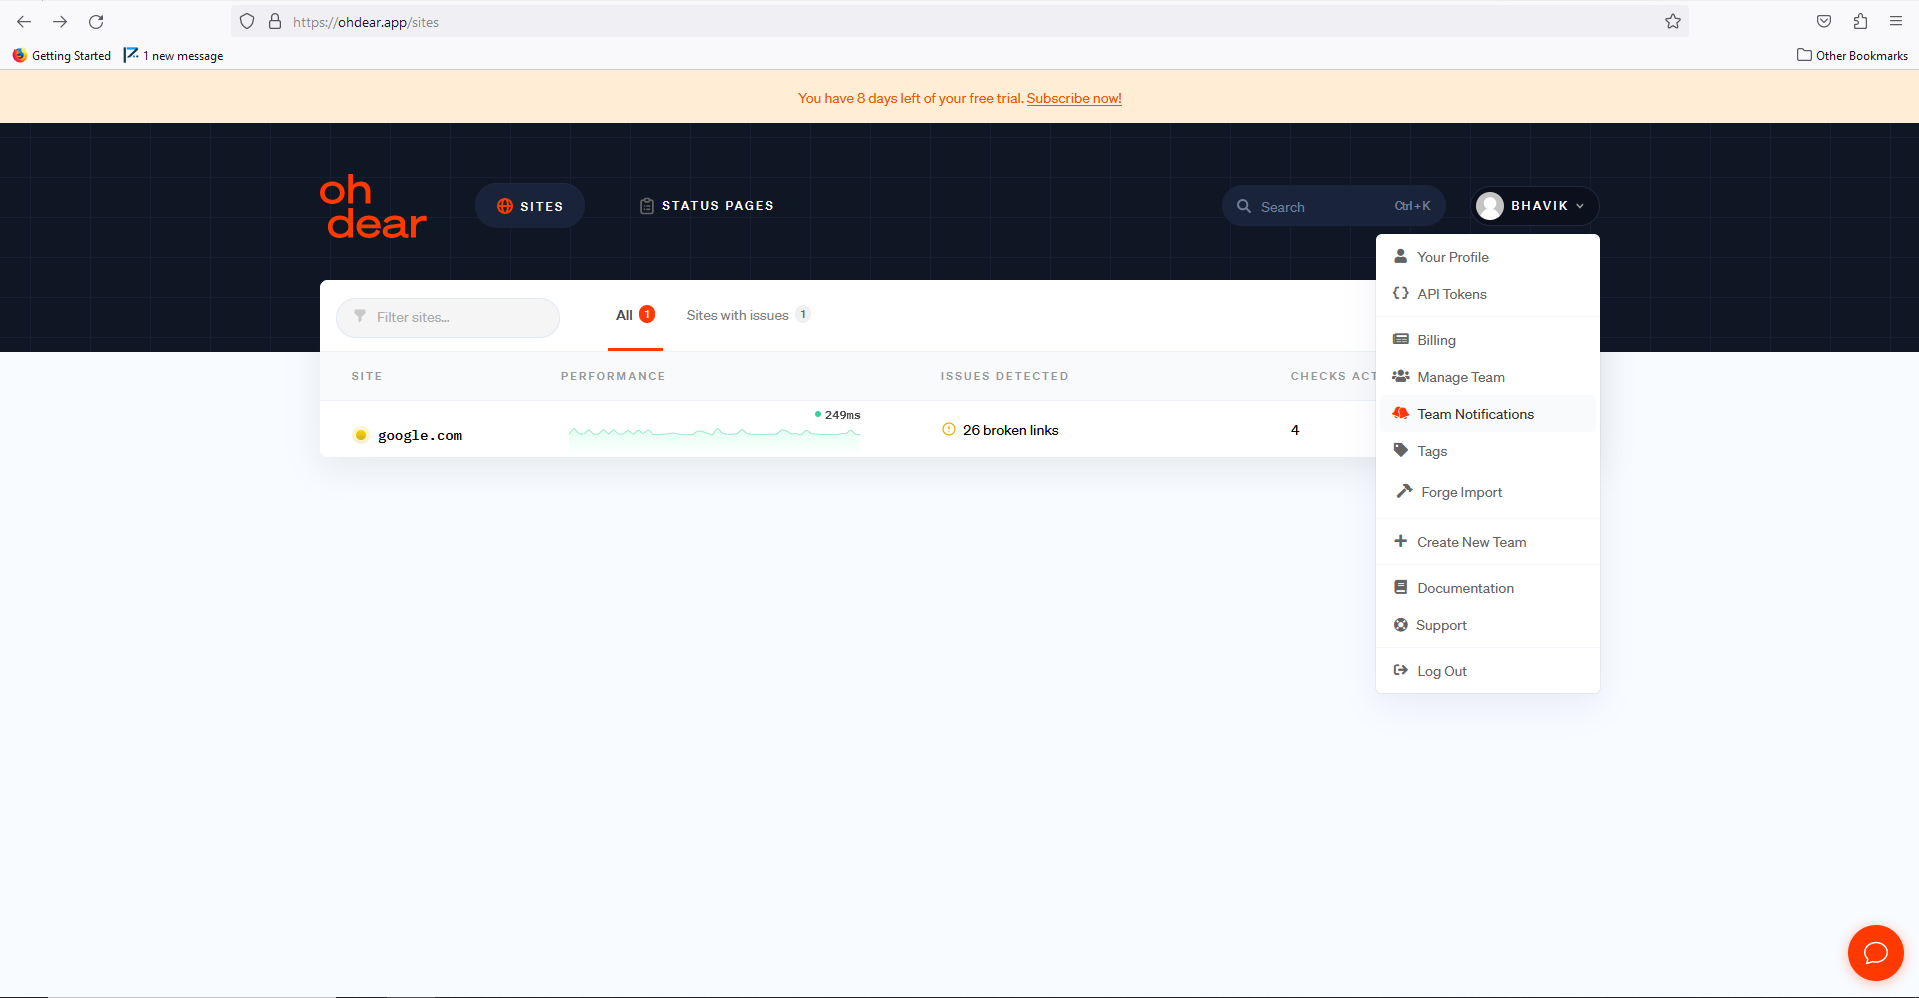Switch to the All sites tab

635,315
